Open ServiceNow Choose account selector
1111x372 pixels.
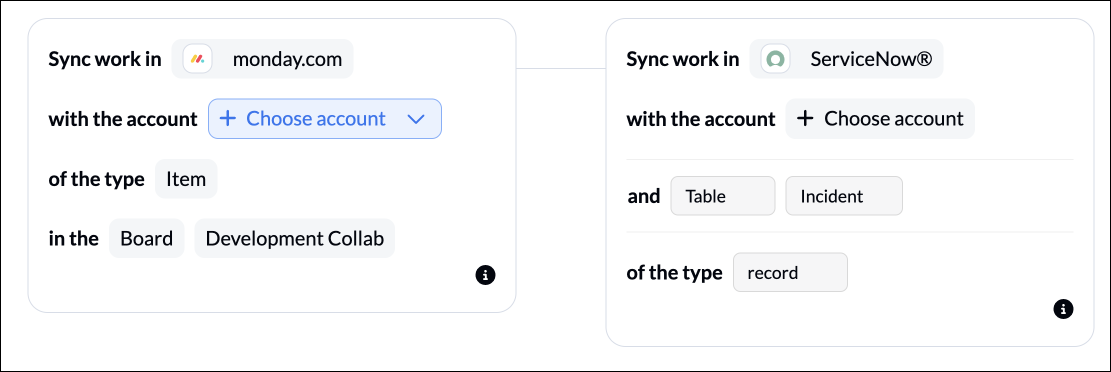[x=880, y=118]
